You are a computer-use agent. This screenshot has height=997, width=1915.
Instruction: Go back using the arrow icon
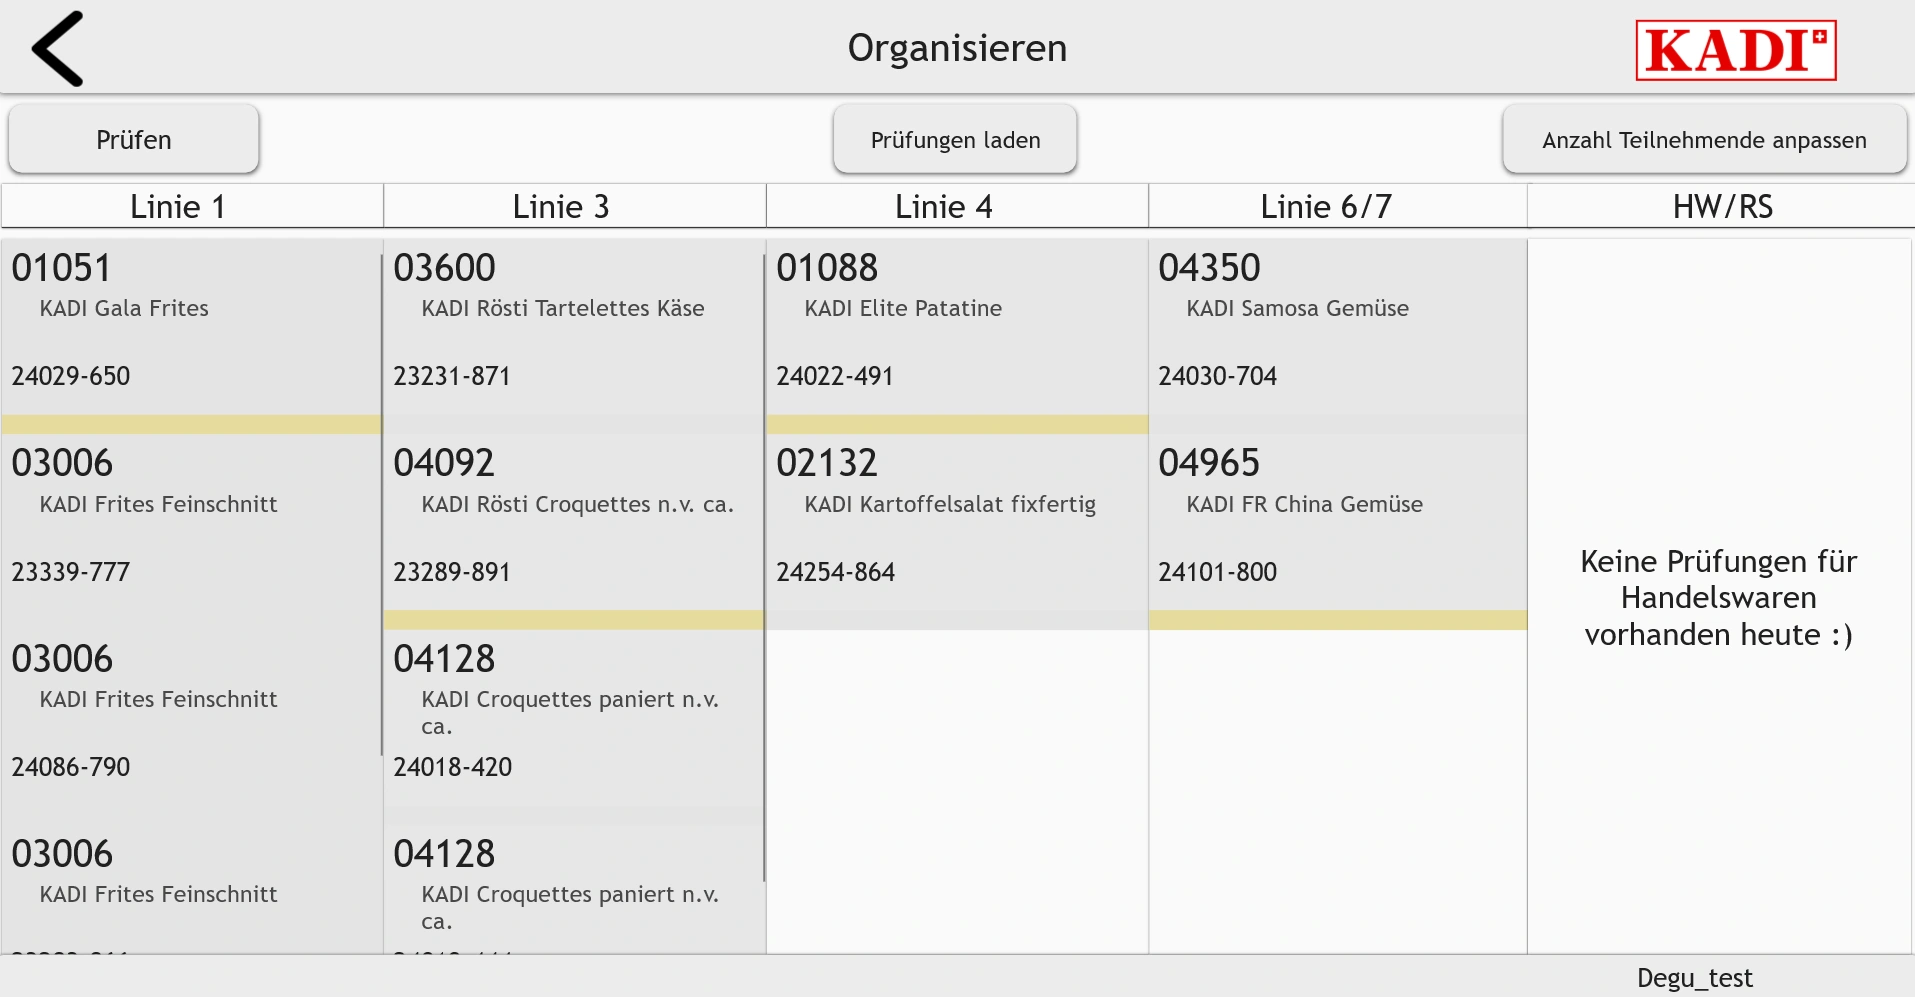(57, 49)
